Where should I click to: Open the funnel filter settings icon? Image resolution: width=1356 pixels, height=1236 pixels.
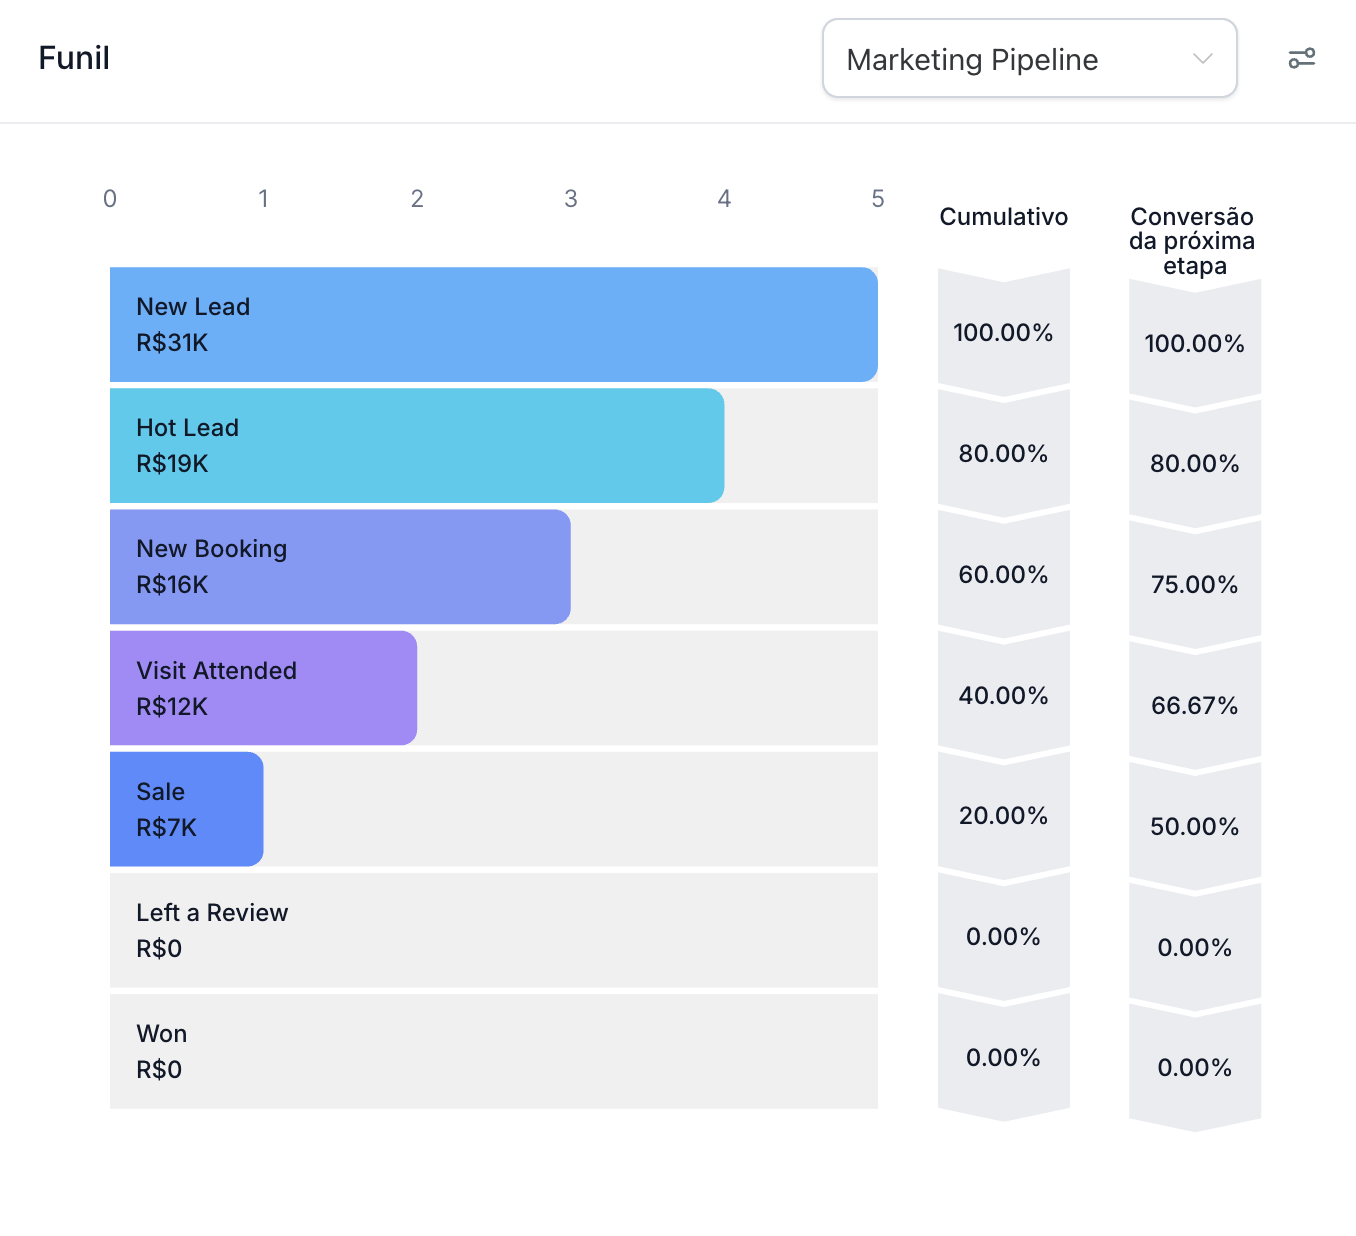(1301, 59)
